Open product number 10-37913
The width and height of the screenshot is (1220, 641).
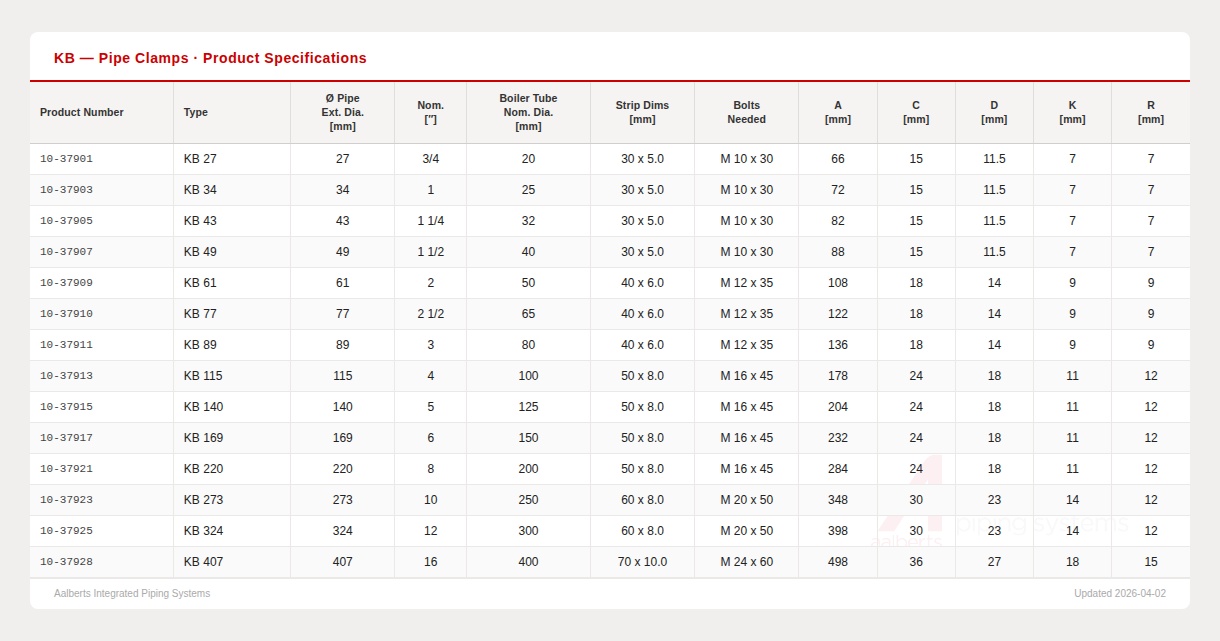coord(66,376)
